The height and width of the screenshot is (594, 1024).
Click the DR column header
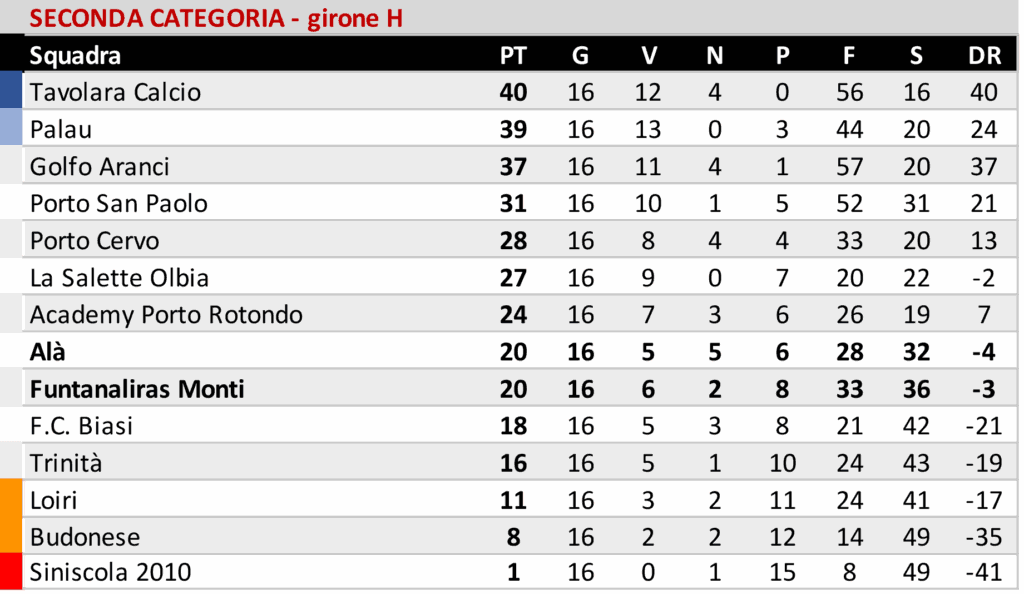(x=984, y=55)
